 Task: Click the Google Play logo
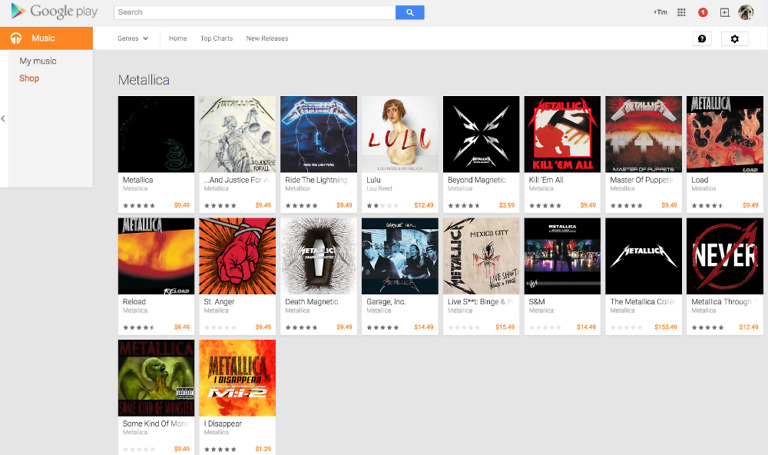pyautogui.click(x=54, y=11)
